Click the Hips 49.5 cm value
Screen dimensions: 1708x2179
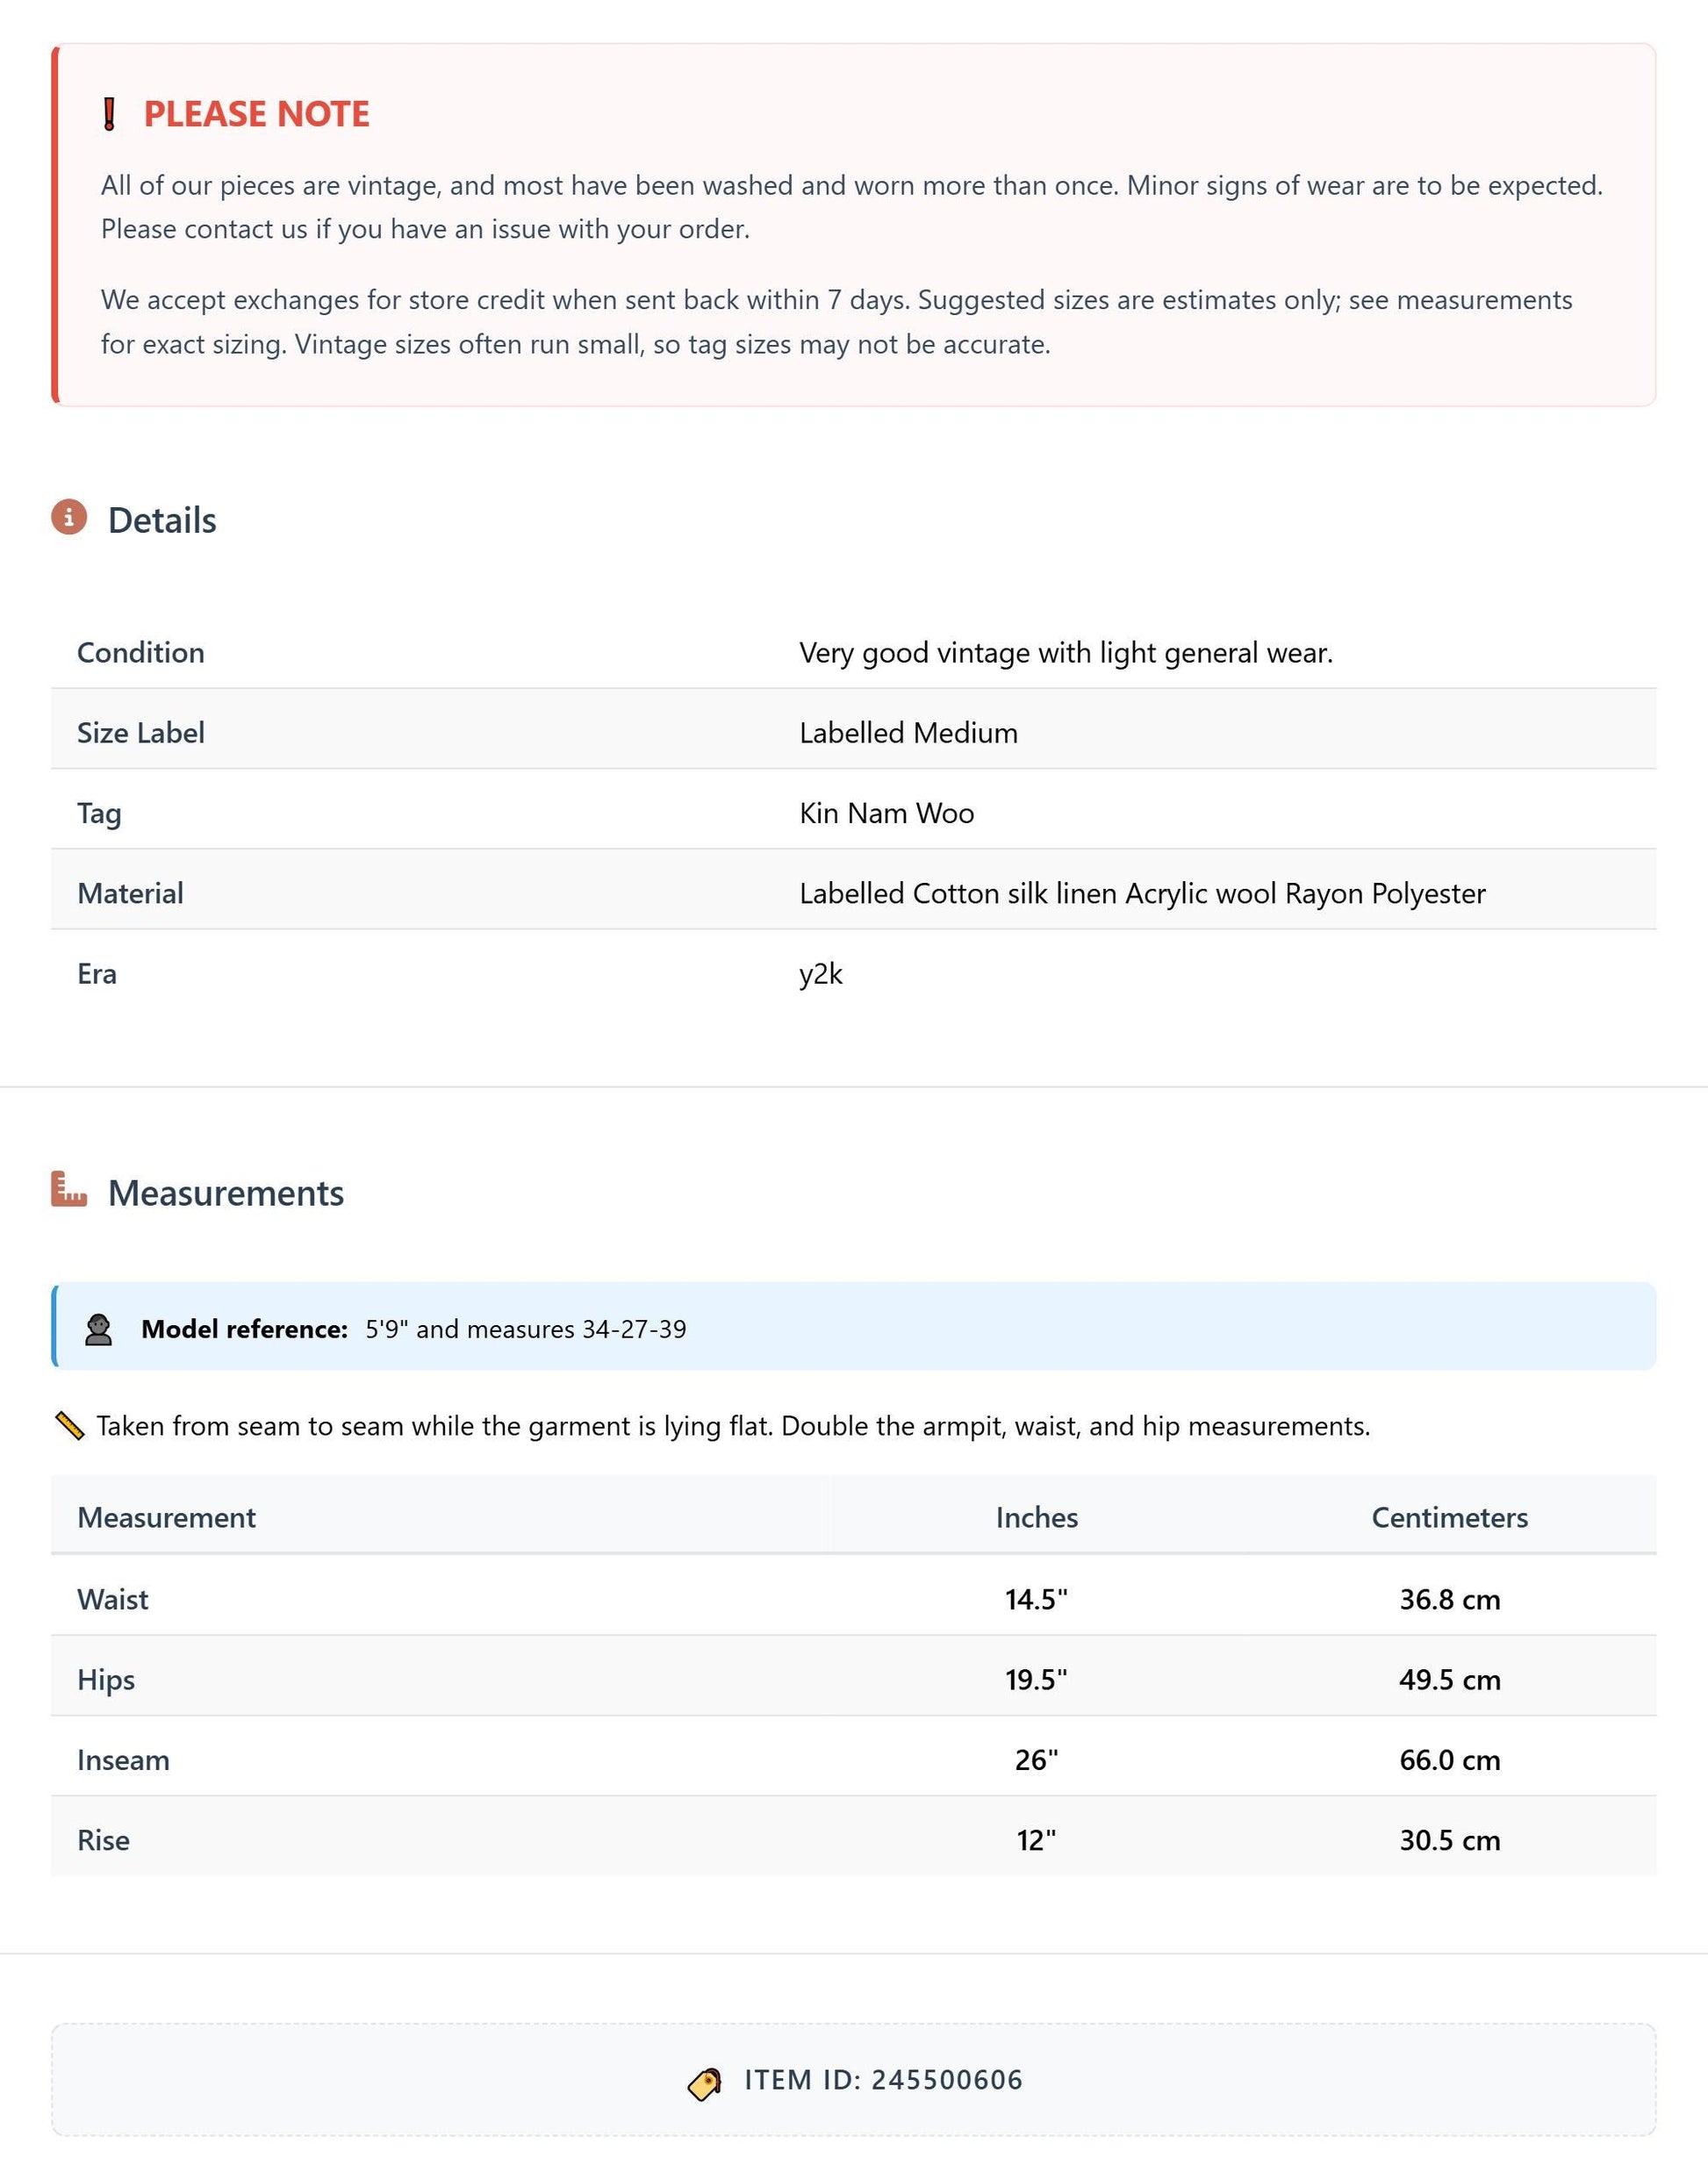coord(1449,1679)
